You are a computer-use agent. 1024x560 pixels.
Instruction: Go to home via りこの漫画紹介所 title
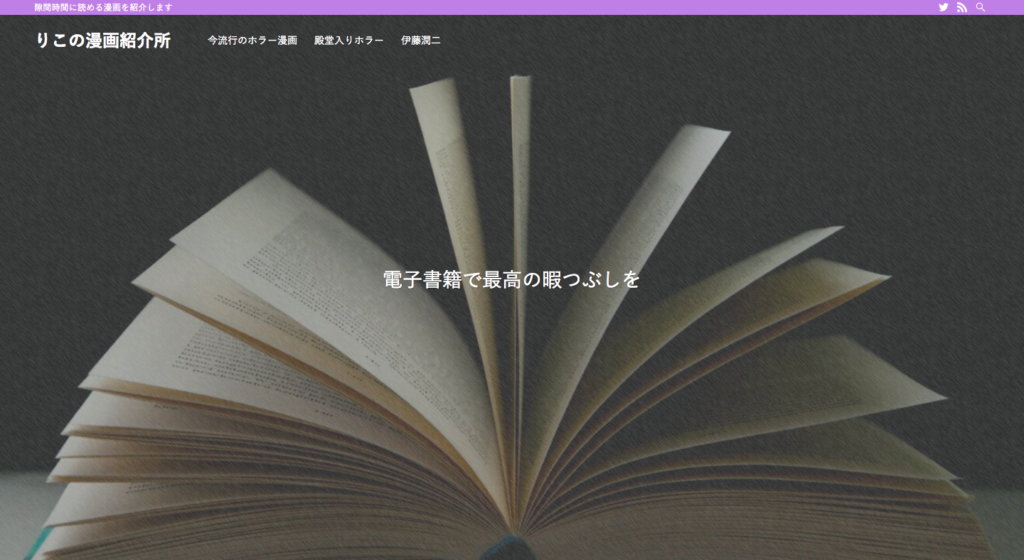[x=103, y=41]
